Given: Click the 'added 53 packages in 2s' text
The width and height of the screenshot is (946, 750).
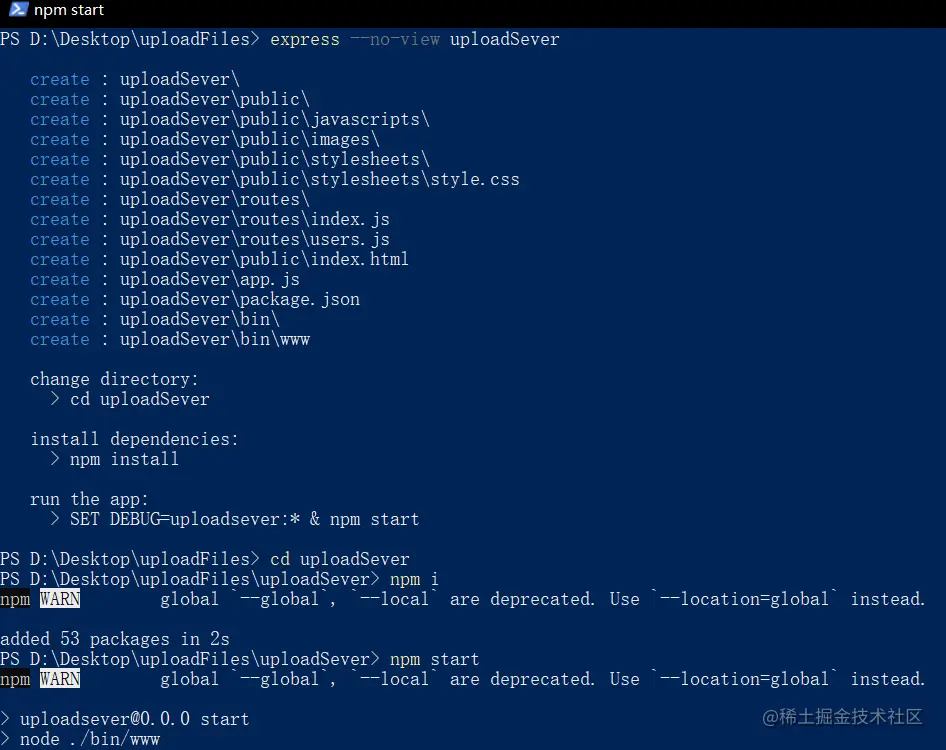Looking at the screenshot, I should pyautogui.click(x=115, y=639).
